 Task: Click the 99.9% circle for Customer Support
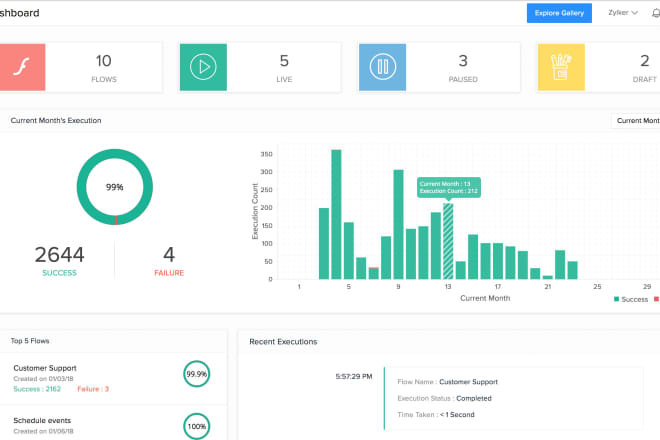pyautogui.click(x=197, y=374)
